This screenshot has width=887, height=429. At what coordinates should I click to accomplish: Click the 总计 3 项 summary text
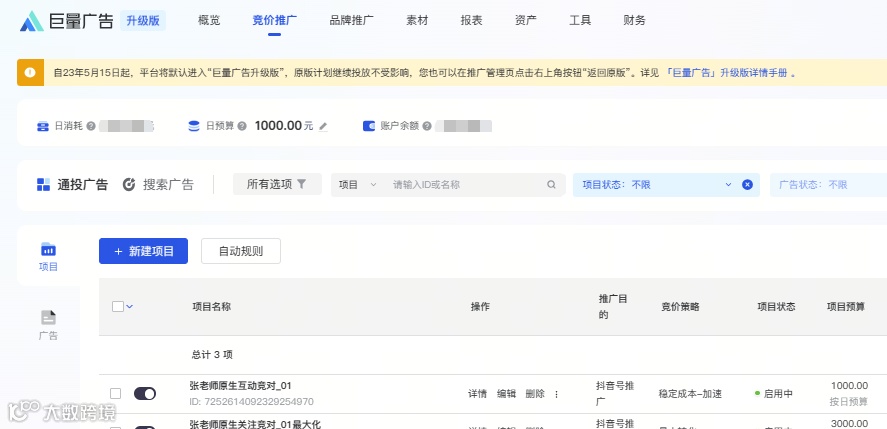tap(212, 355)
